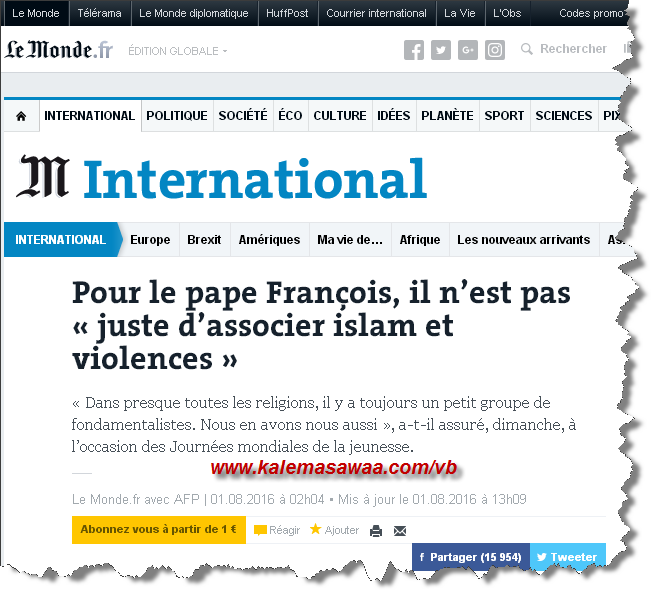Open Le Monde's Twitter page icon
Image resolution: width=651 pixels, height=590 pixels.
[x=441, y=50]
